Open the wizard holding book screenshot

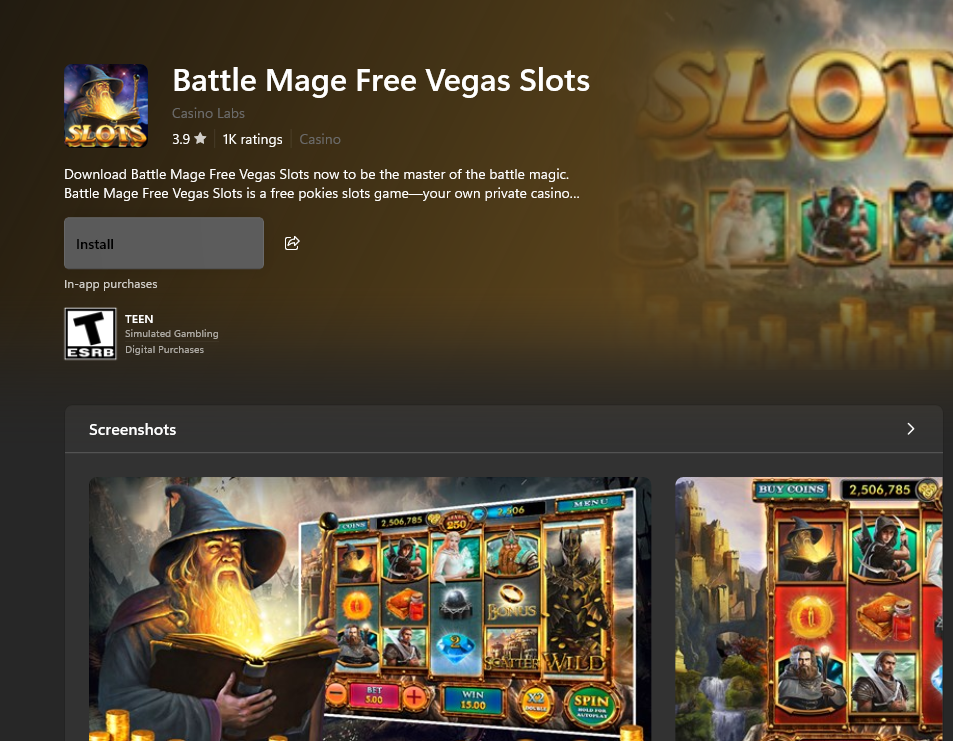coord(370,608)
